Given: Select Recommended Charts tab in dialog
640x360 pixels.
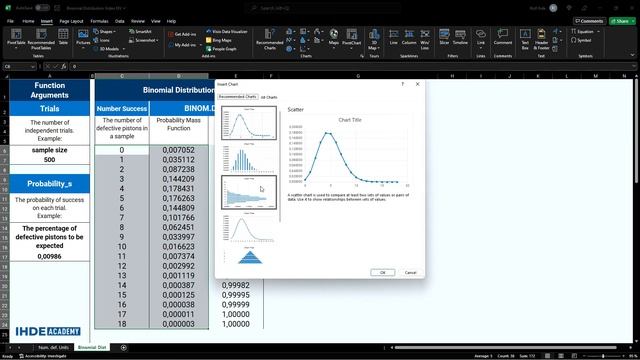Looking at the screenshot, I should tap(238, 97).
